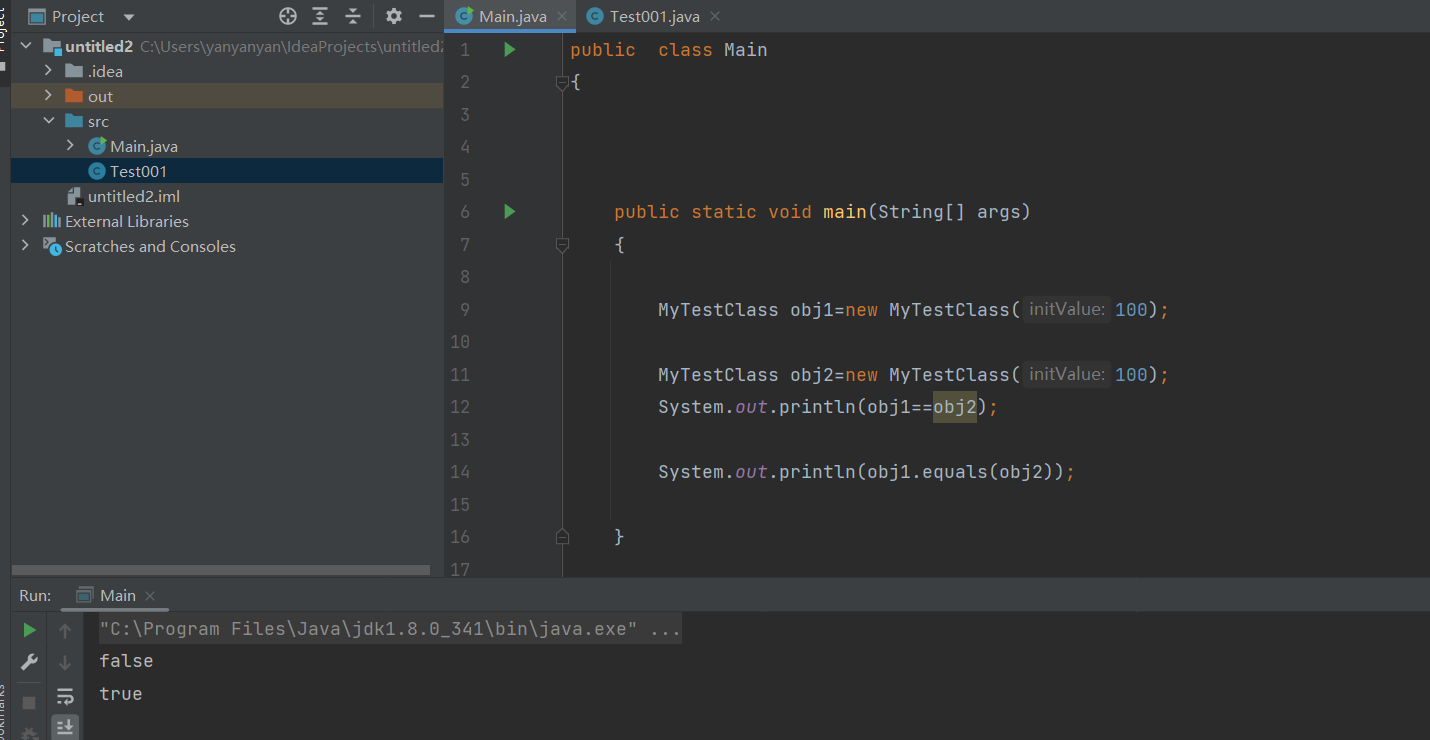Click the java.exe command line in console
The image size is (1430, 740).
click(x=390, y=629)
